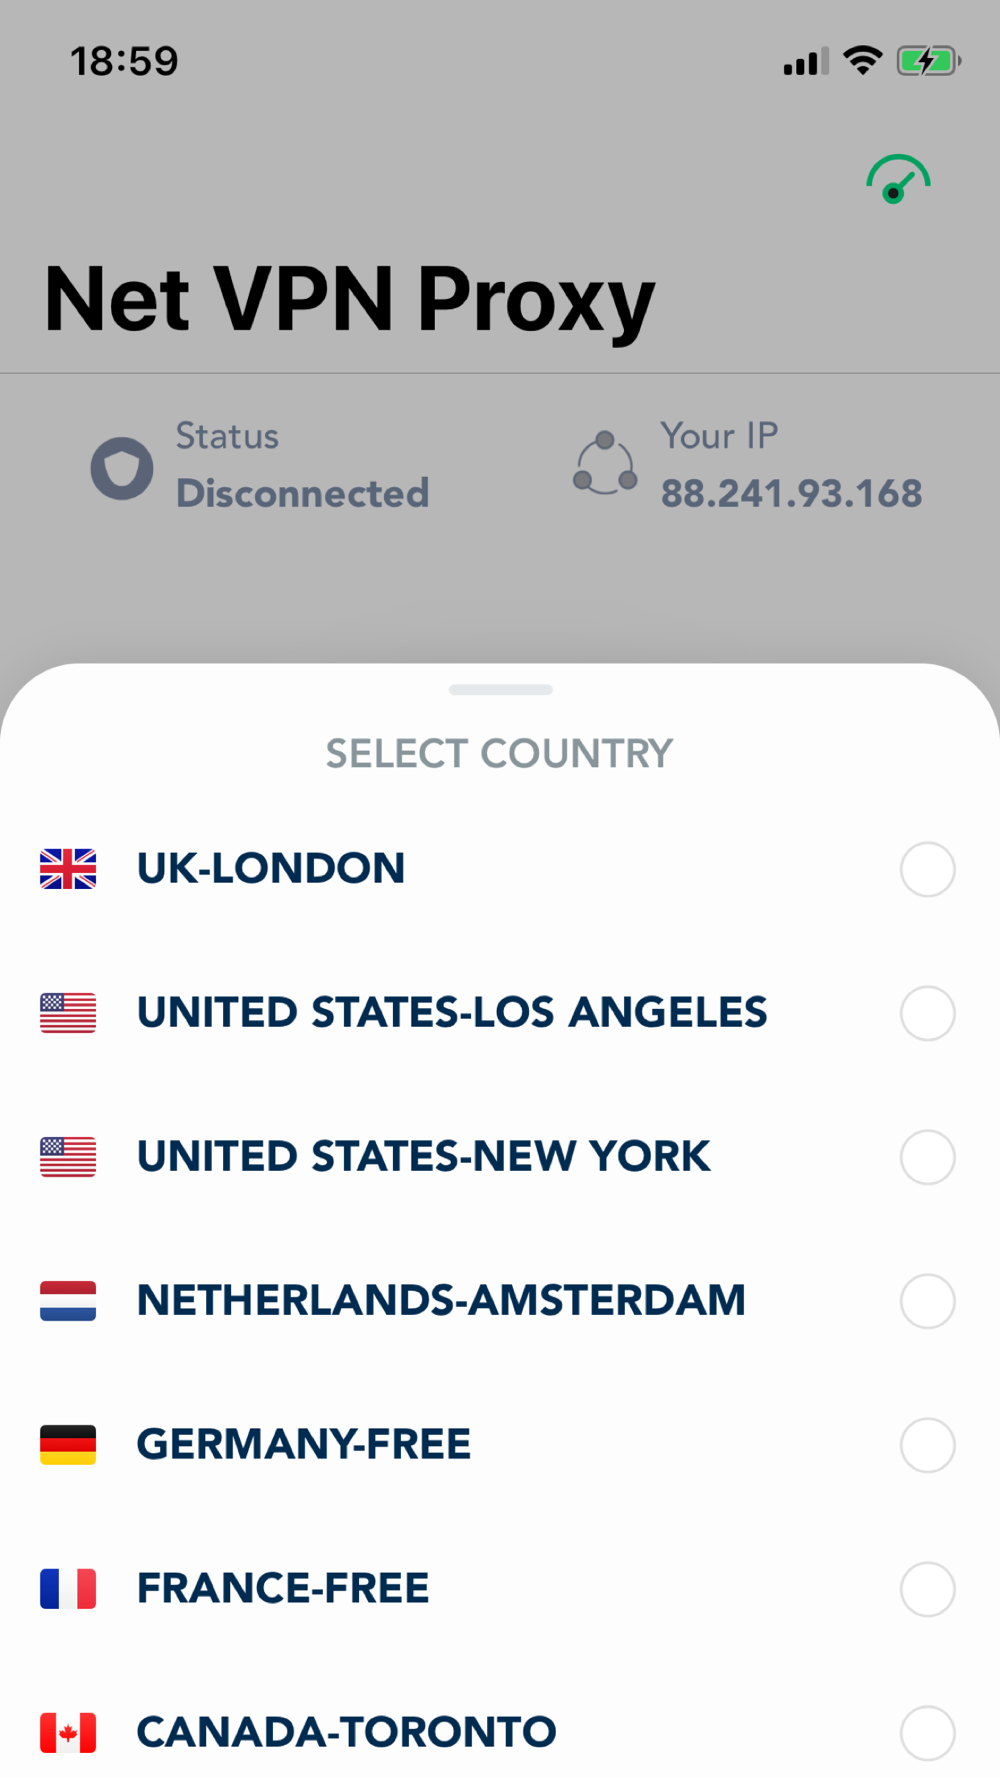
Task: Select United States-Los Angeles radio button
Action: tap(927, 1013)
